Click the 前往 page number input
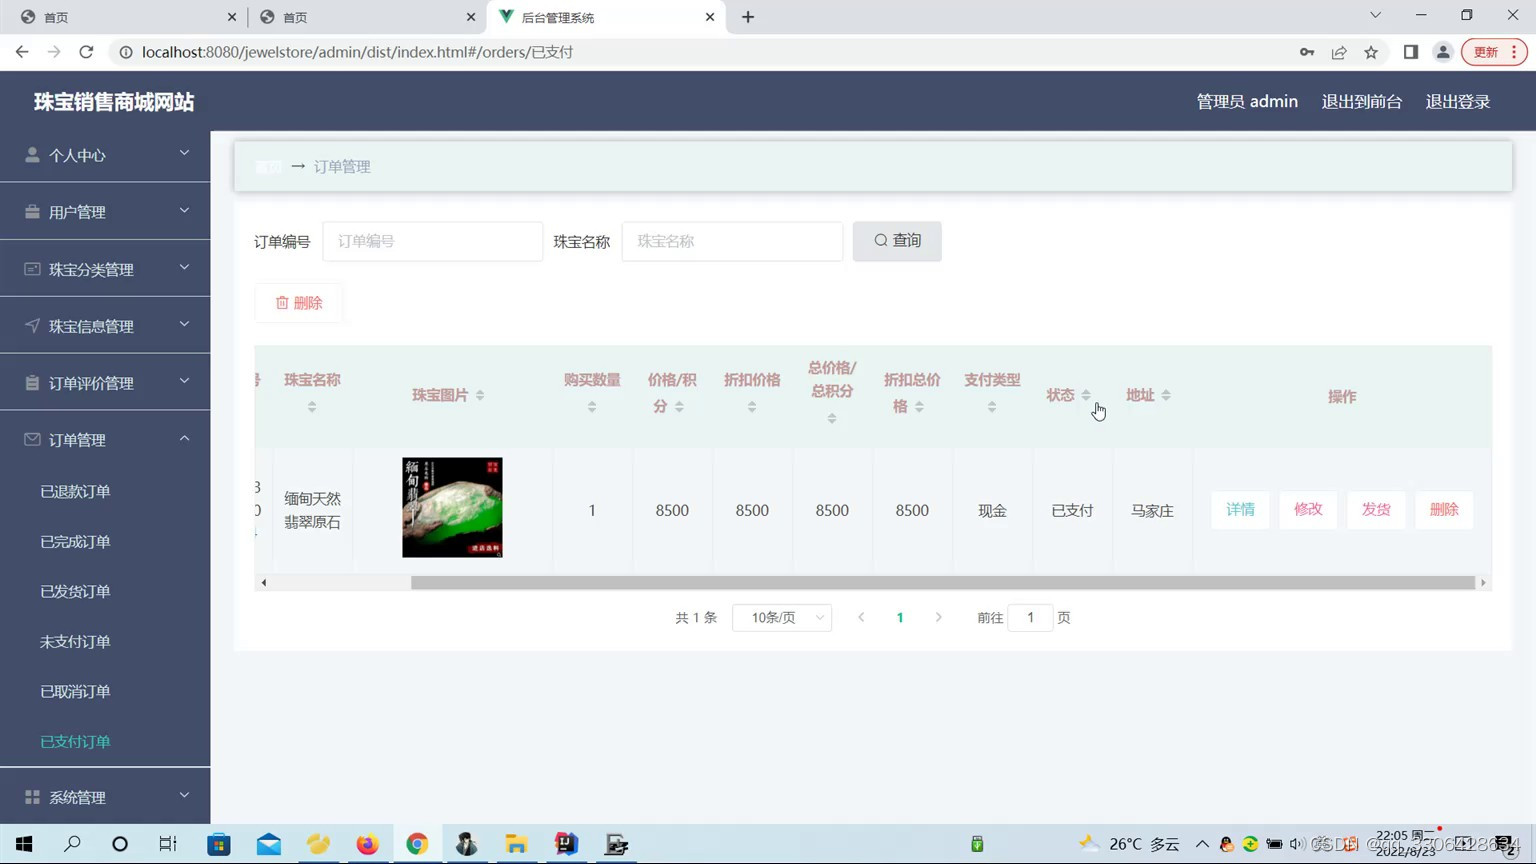 (x=1030, y=618)
